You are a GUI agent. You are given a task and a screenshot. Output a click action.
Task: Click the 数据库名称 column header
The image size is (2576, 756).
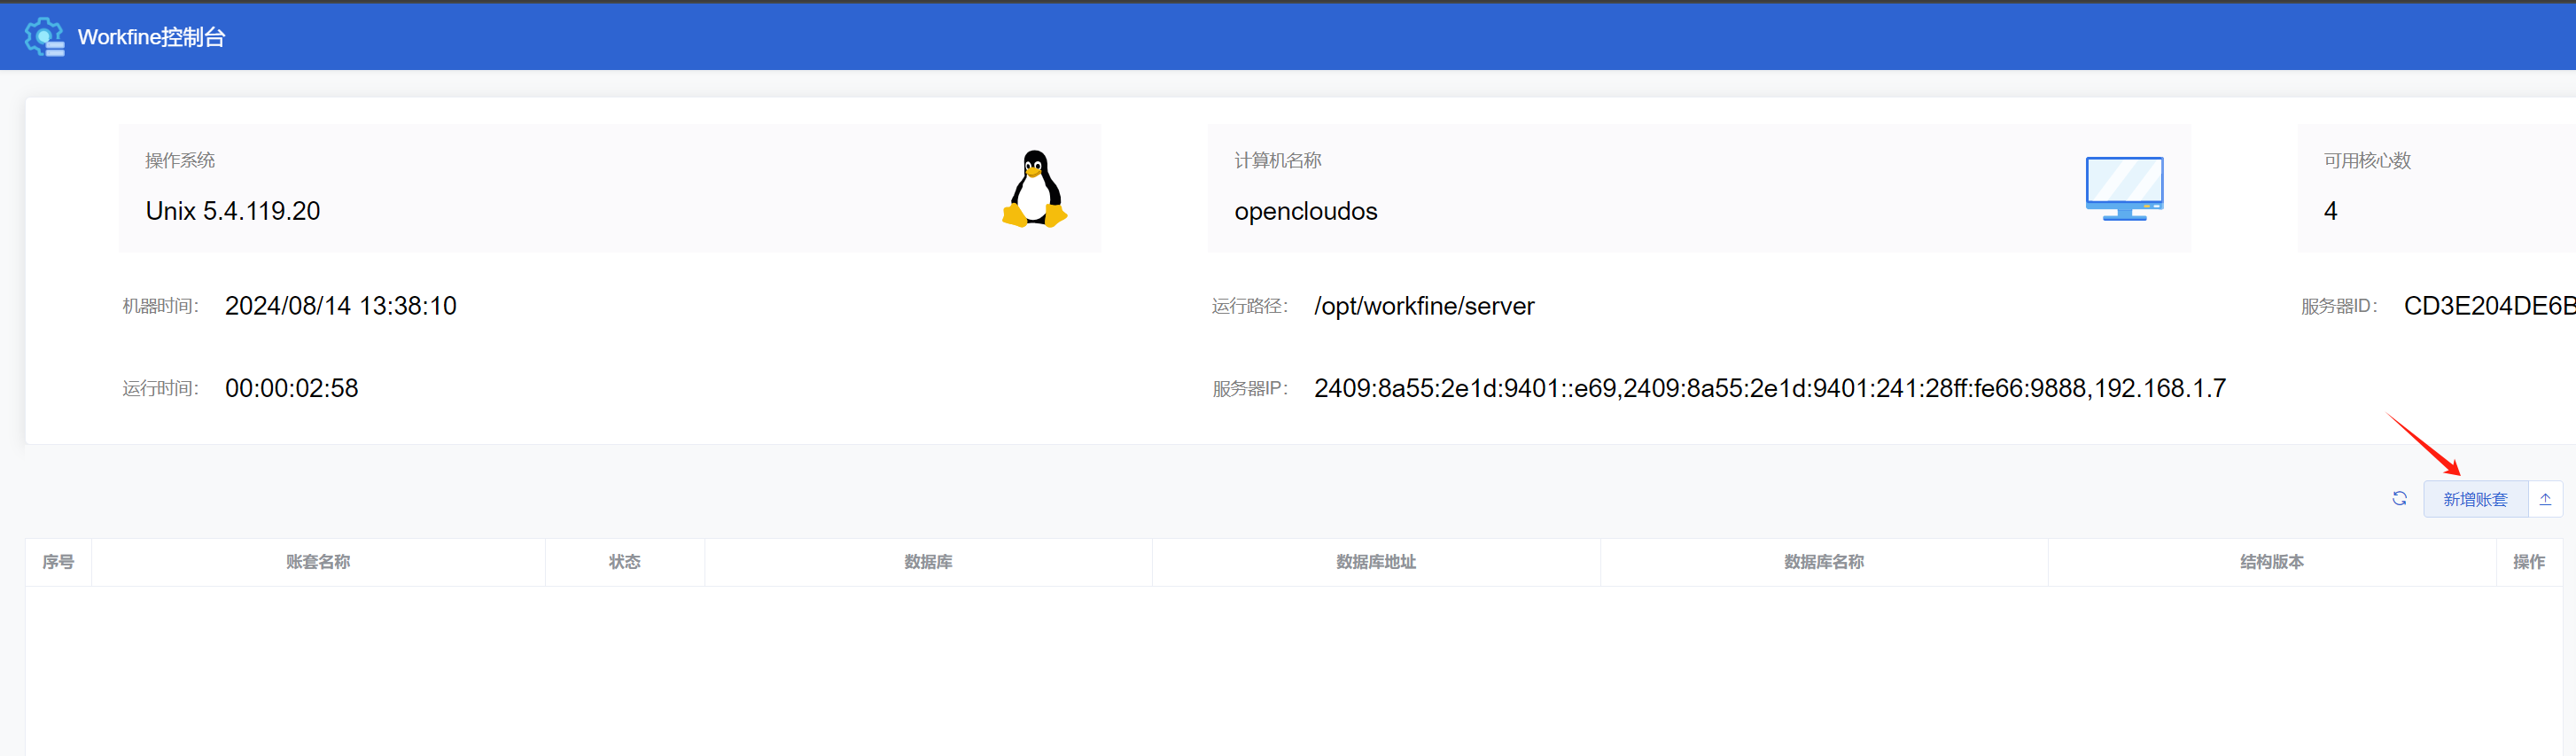(1823, 562)
